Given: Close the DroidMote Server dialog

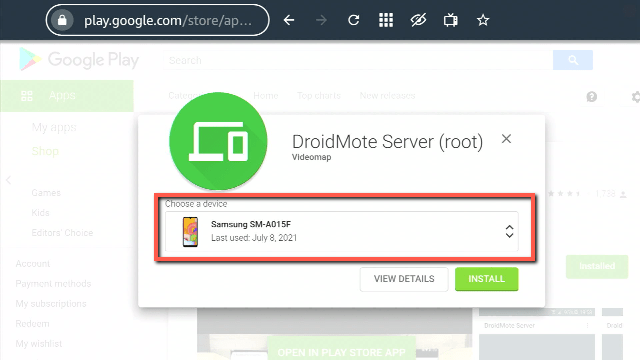Looking at the screenshot, I should point(506,139).
